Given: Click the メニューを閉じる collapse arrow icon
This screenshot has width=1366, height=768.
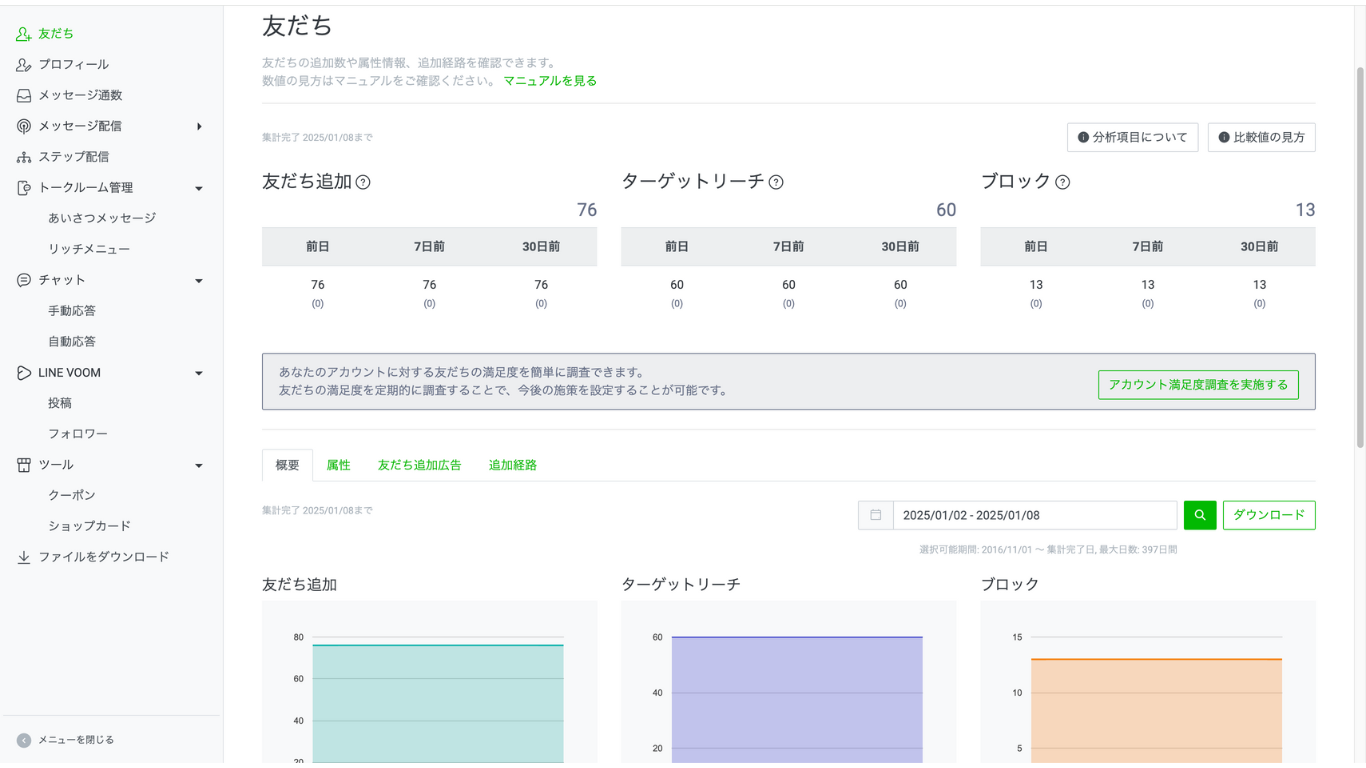Looking at the screenshot, I should click(x=24, y=740).
